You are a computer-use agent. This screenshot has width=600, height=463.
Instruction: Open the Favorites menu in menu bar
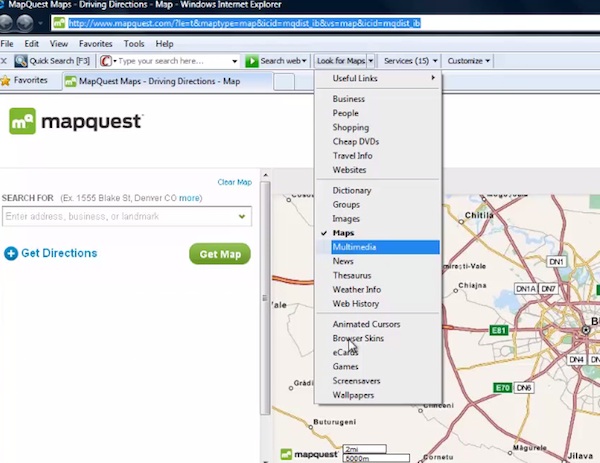tap(96, 44)
